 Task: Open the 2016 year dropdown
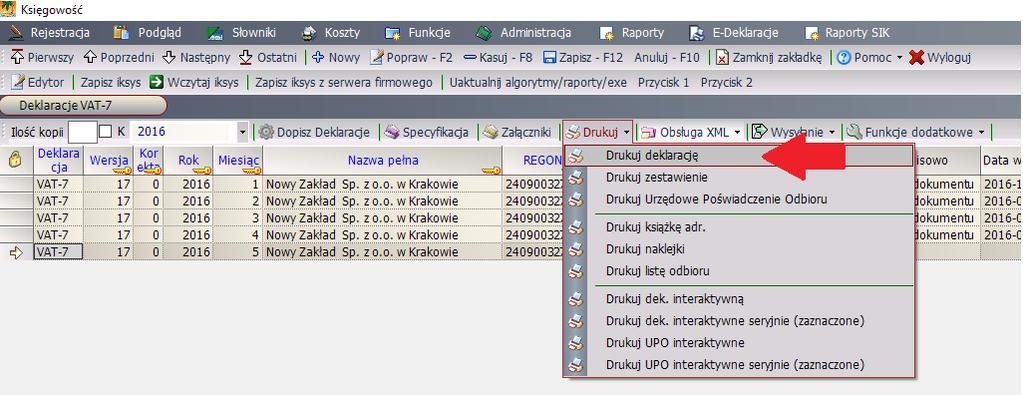coord(242,132)
